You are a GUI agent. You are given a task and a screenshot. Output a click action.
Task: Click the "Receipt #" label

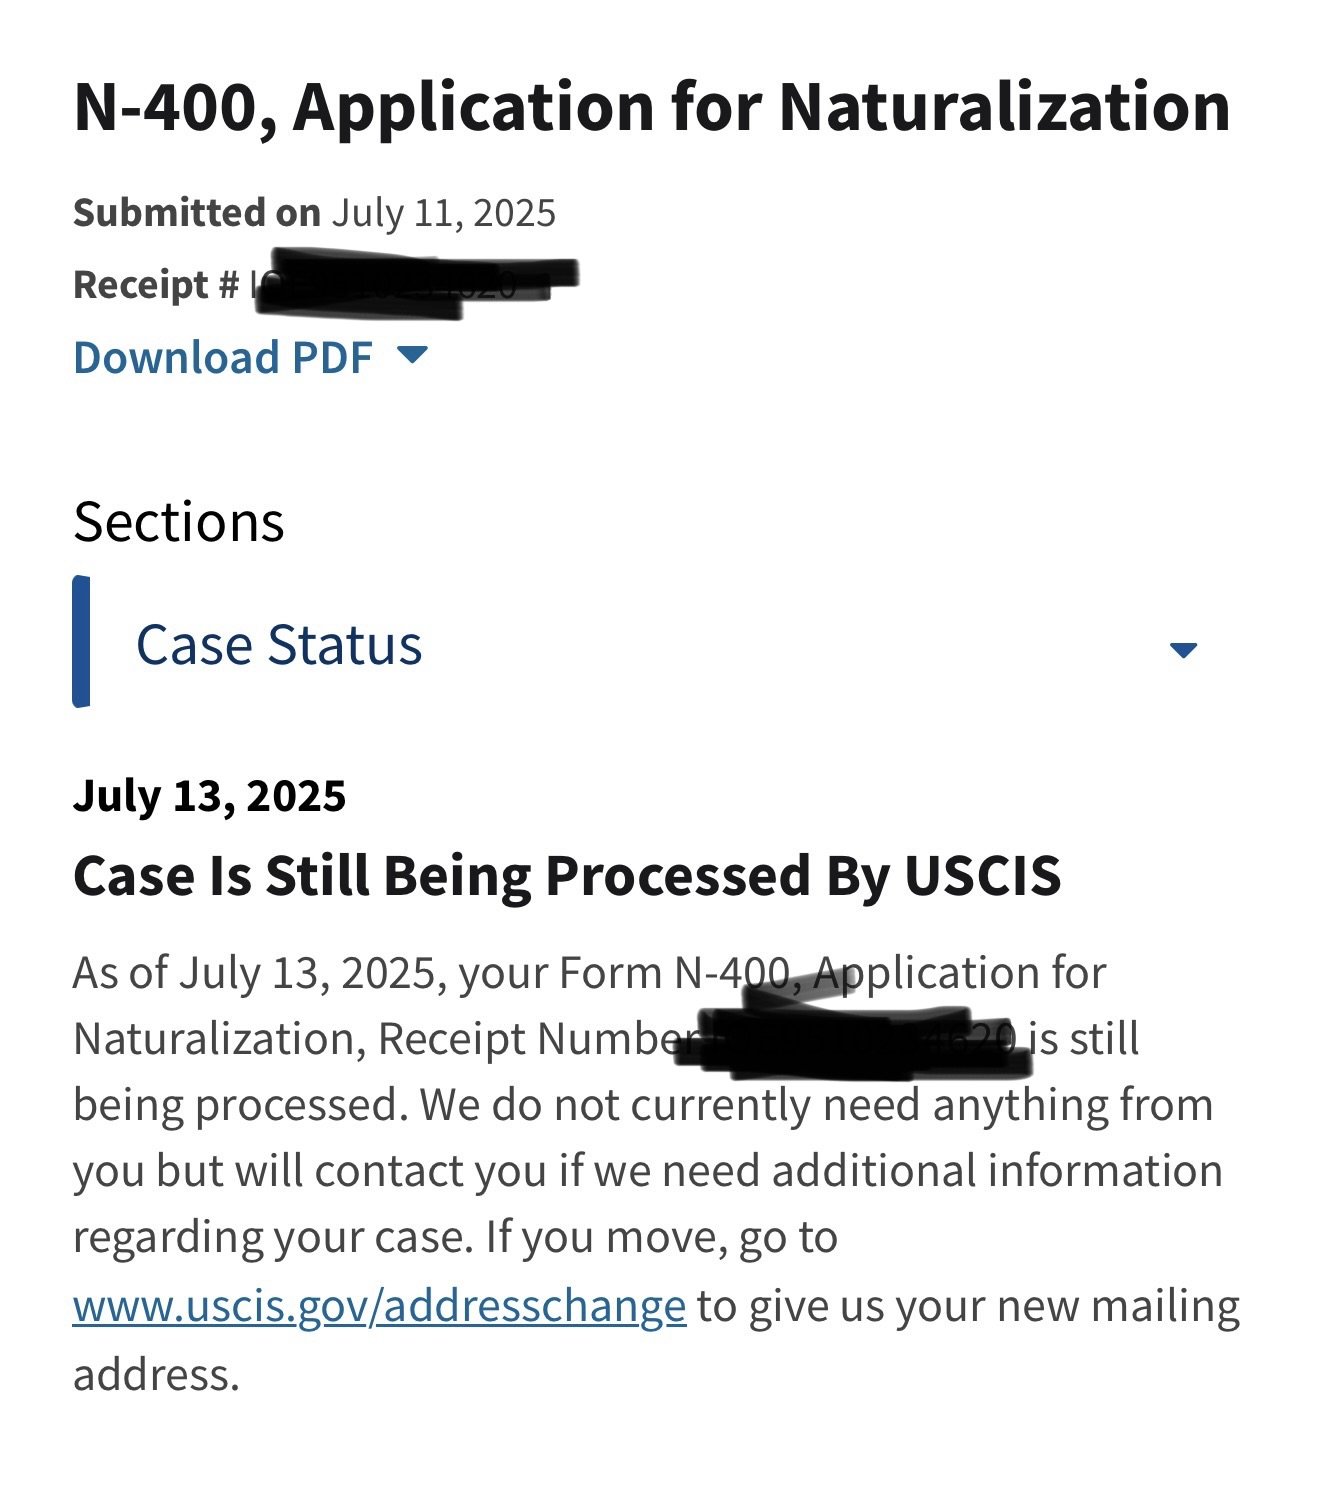pyautogui.click(x=156, y=285)
